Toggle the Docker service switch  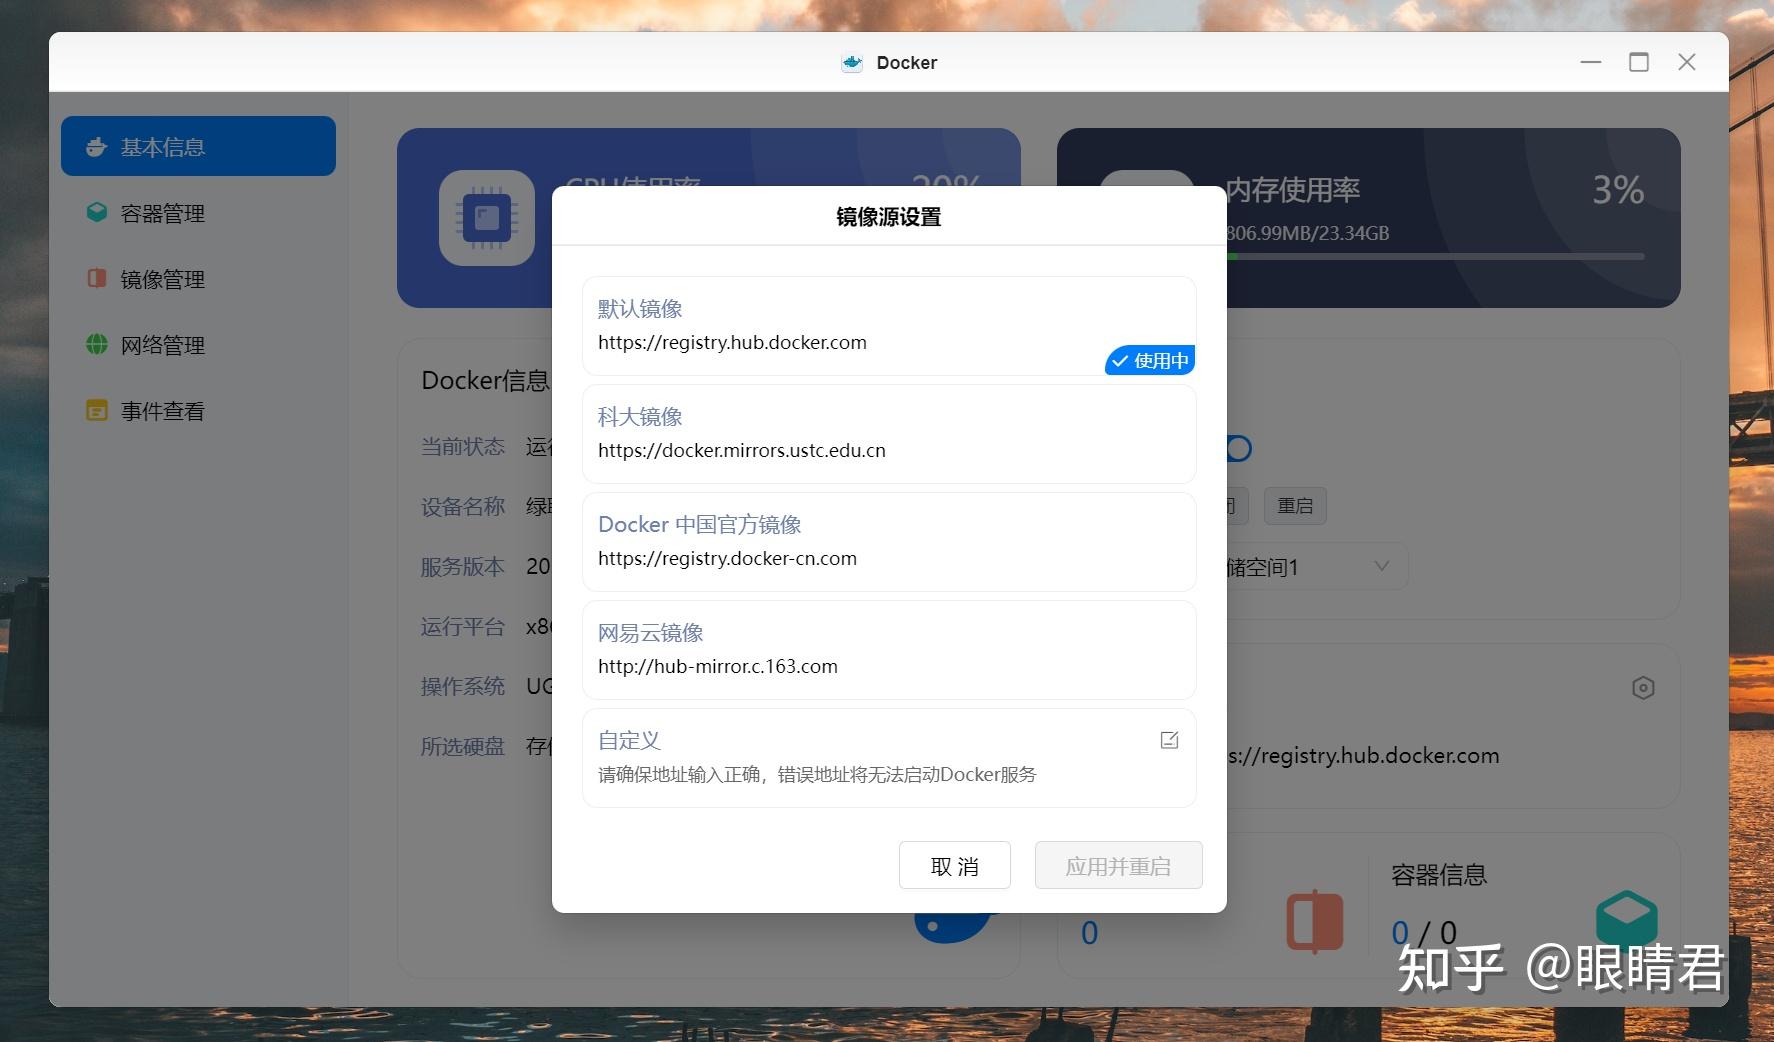(x=1237, y=448)
